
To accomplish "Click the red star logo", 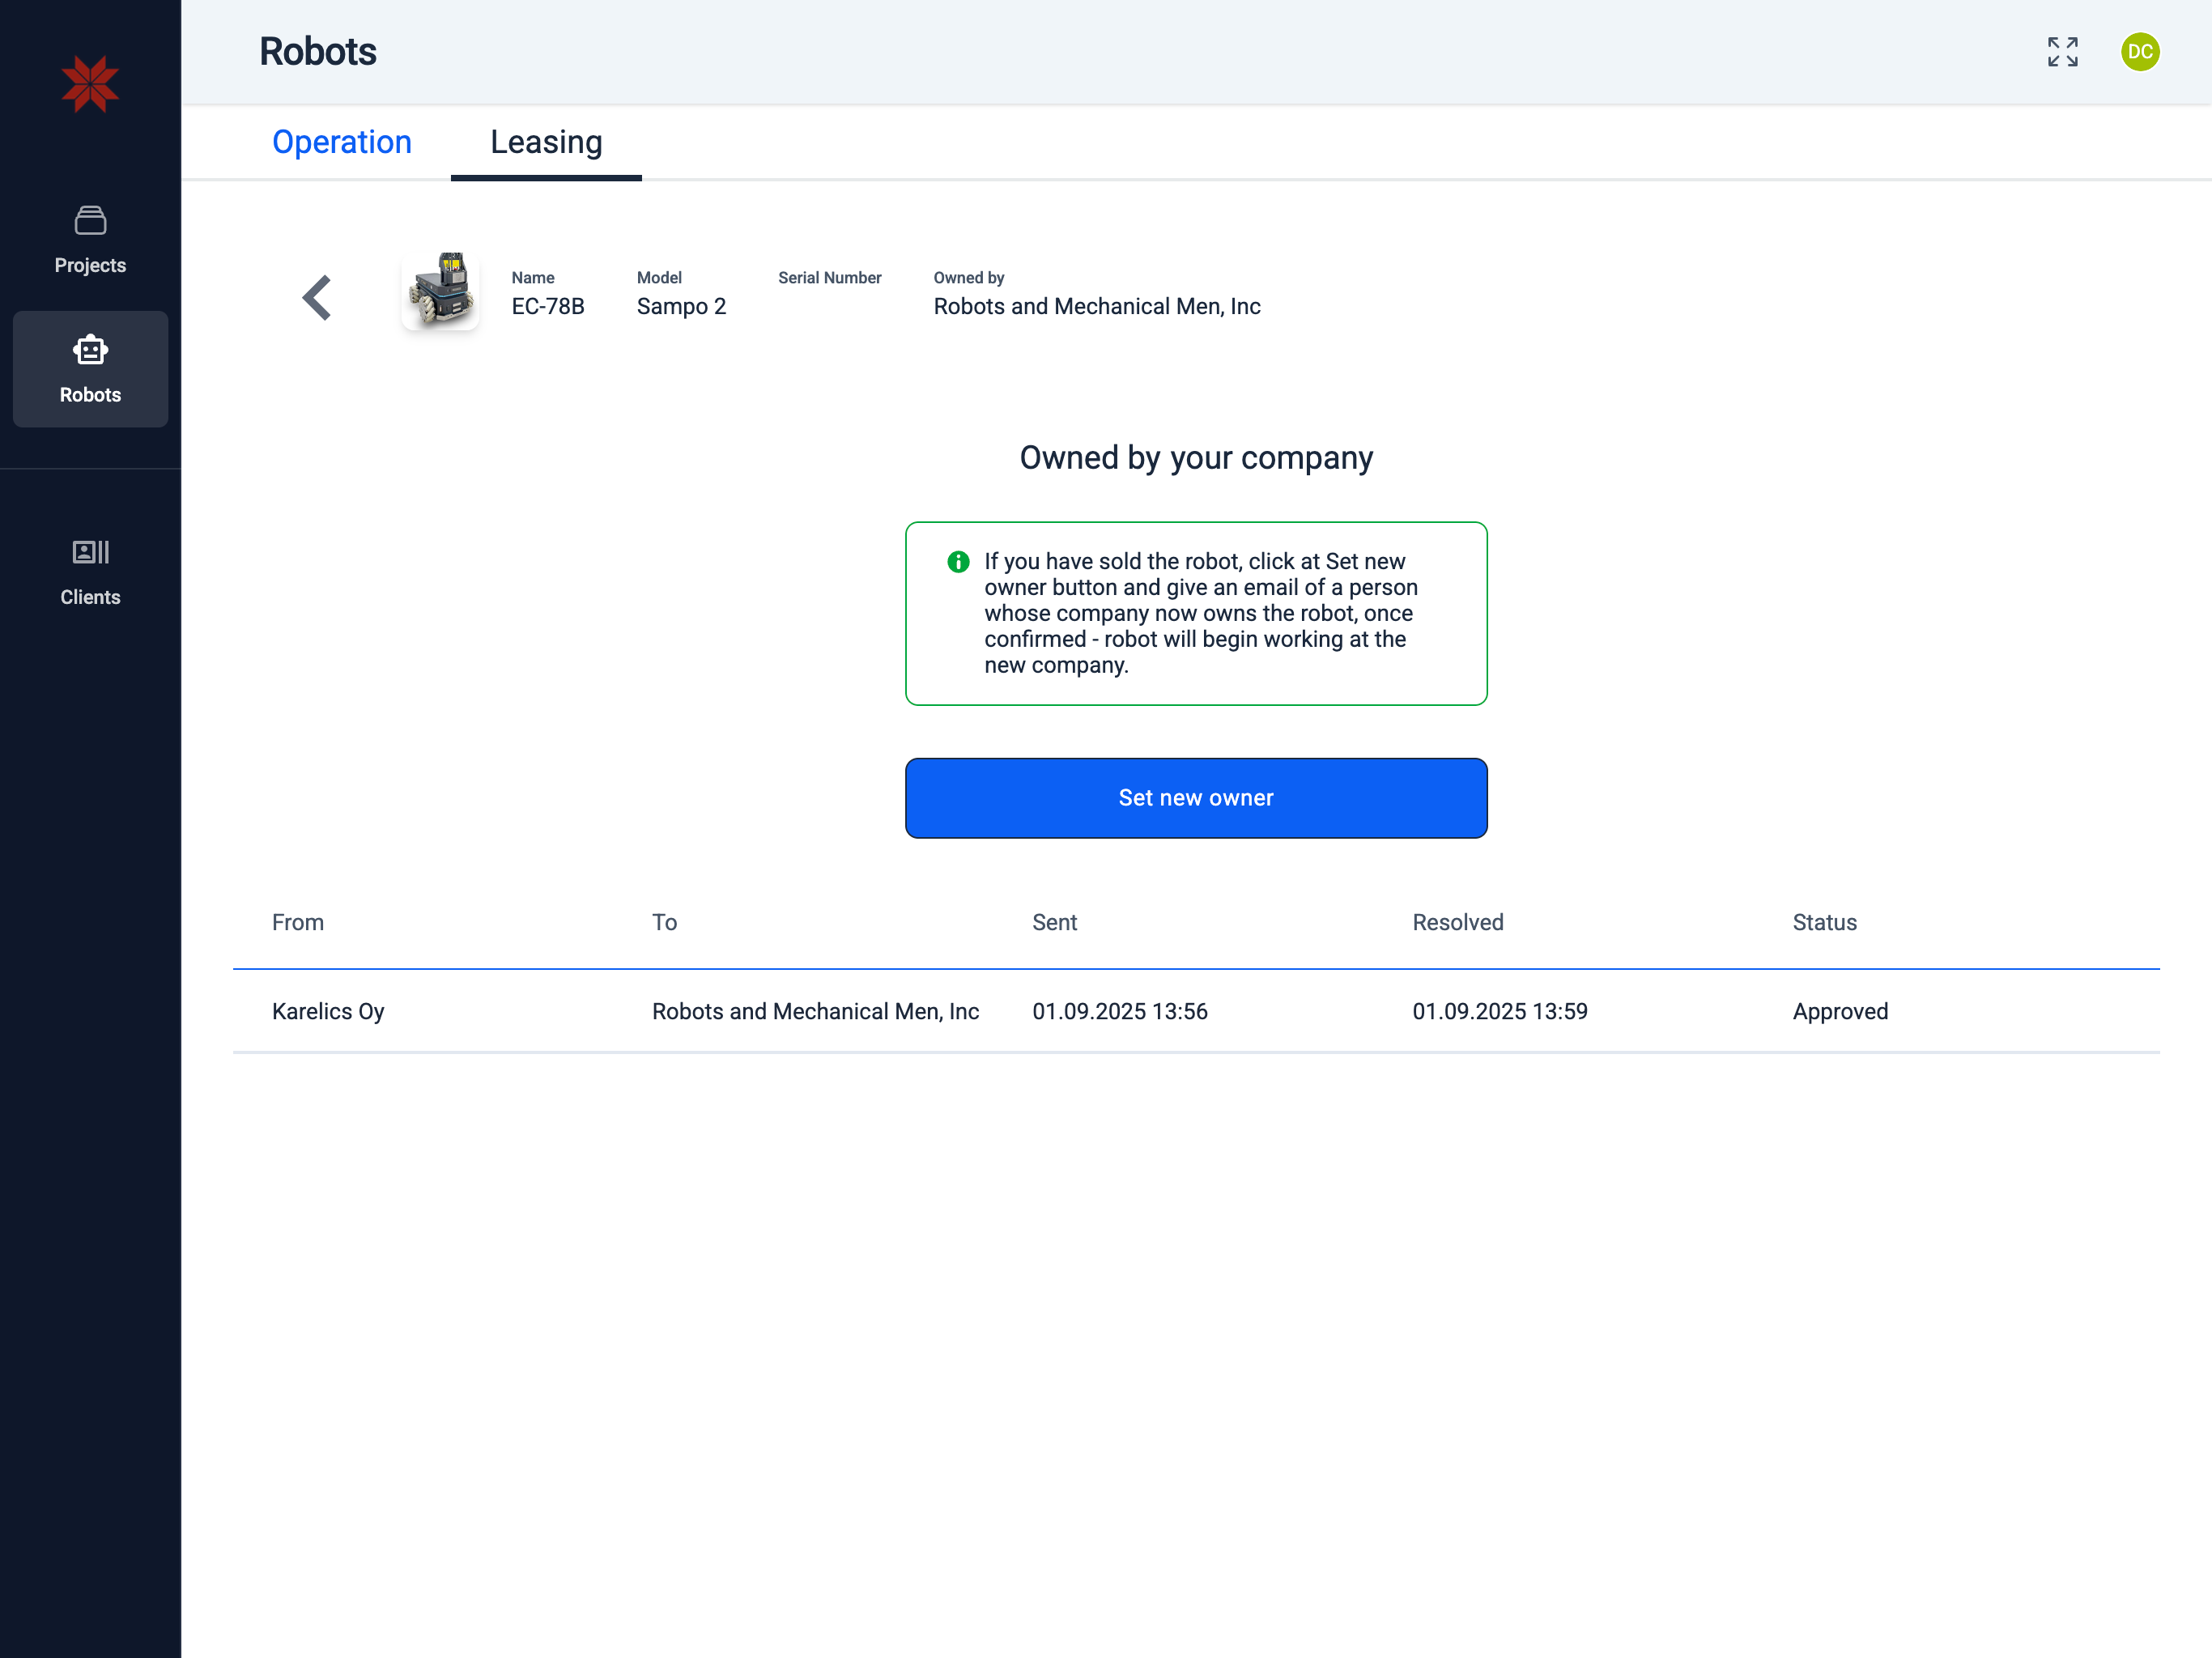I will tap(90, 84).
